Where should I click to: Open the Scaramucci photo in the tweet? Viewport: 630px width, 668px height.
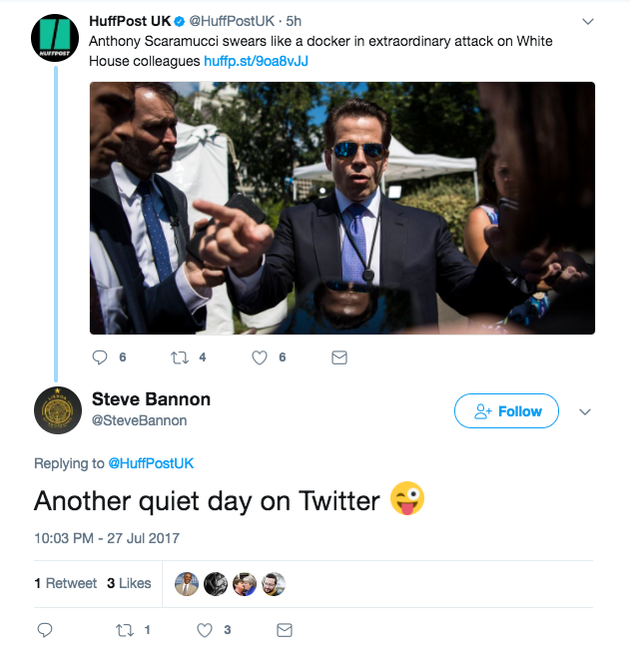pyautogui.click(x=342, y=208)
